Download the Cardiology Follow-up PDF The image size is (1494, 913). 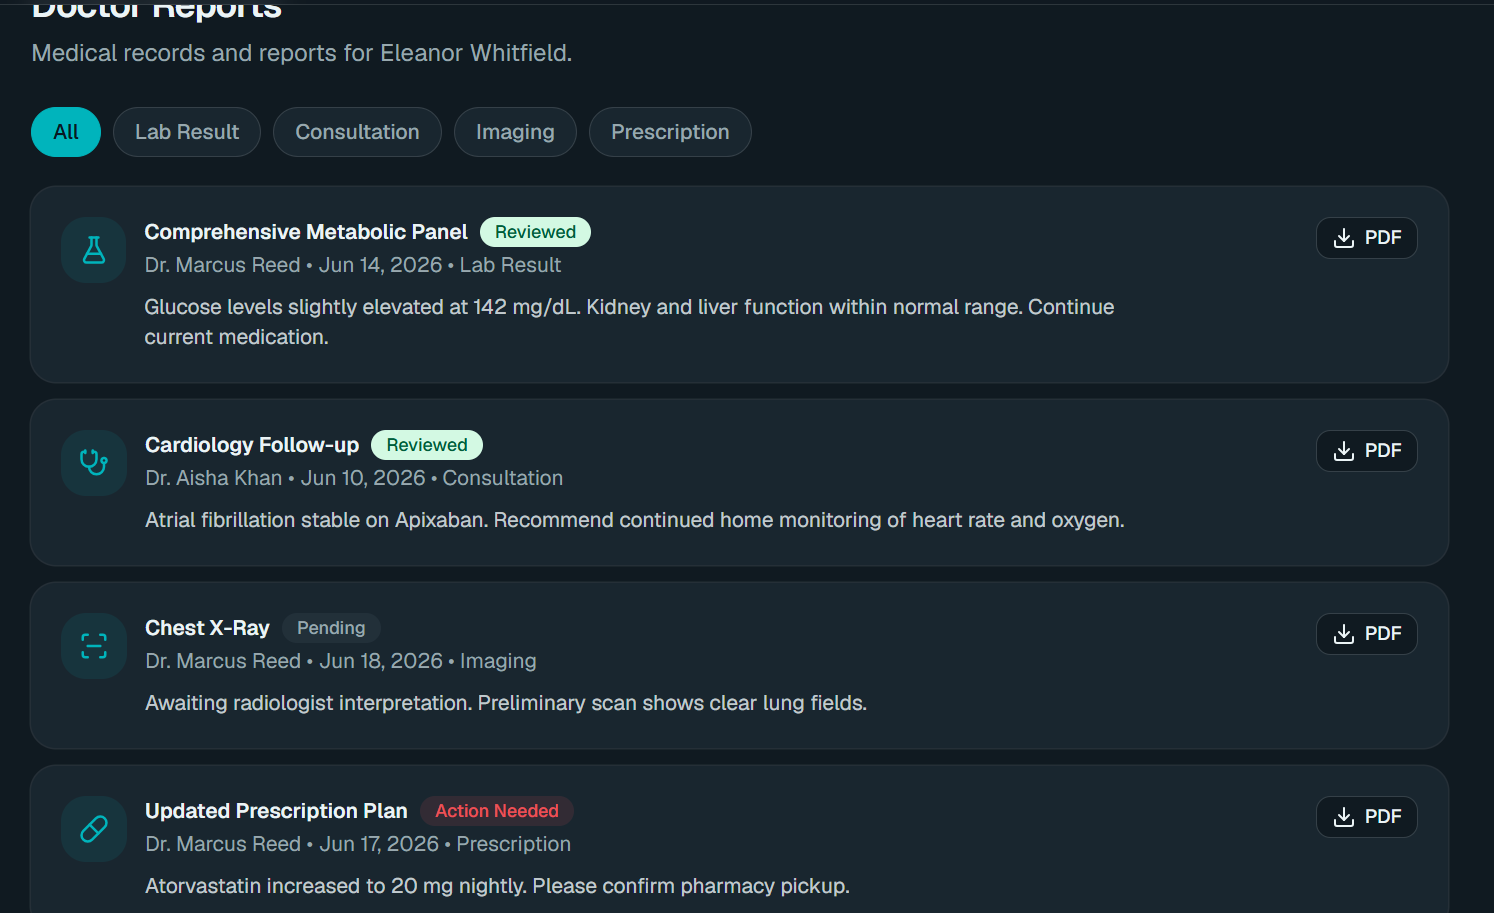[1366, 451]
